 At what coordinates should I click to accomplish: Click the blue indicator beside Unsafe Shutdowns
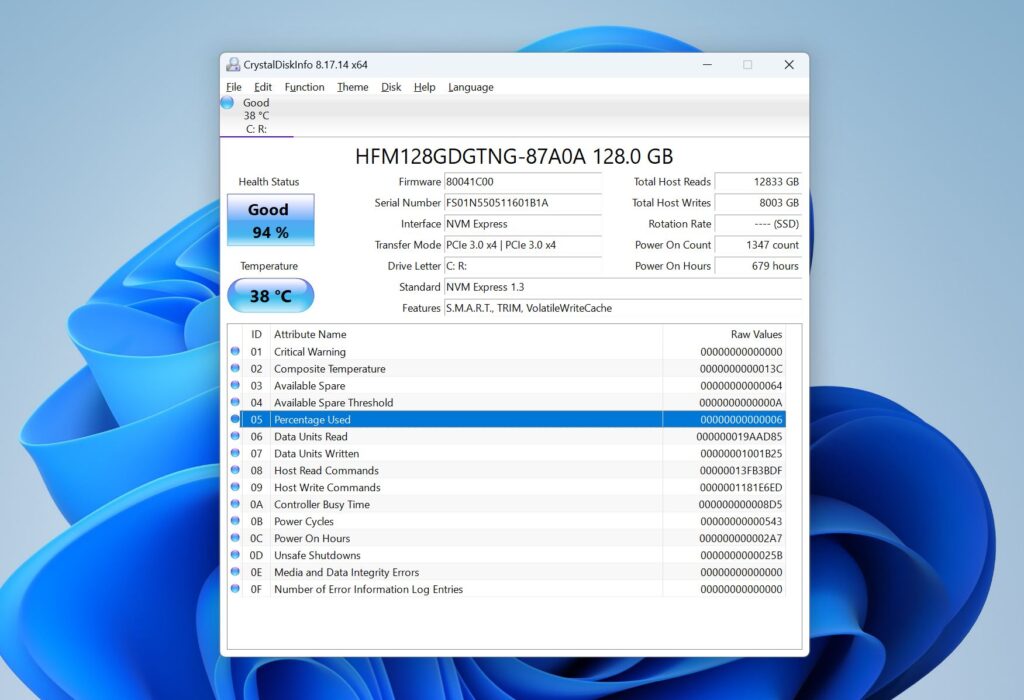coord(234,555)
